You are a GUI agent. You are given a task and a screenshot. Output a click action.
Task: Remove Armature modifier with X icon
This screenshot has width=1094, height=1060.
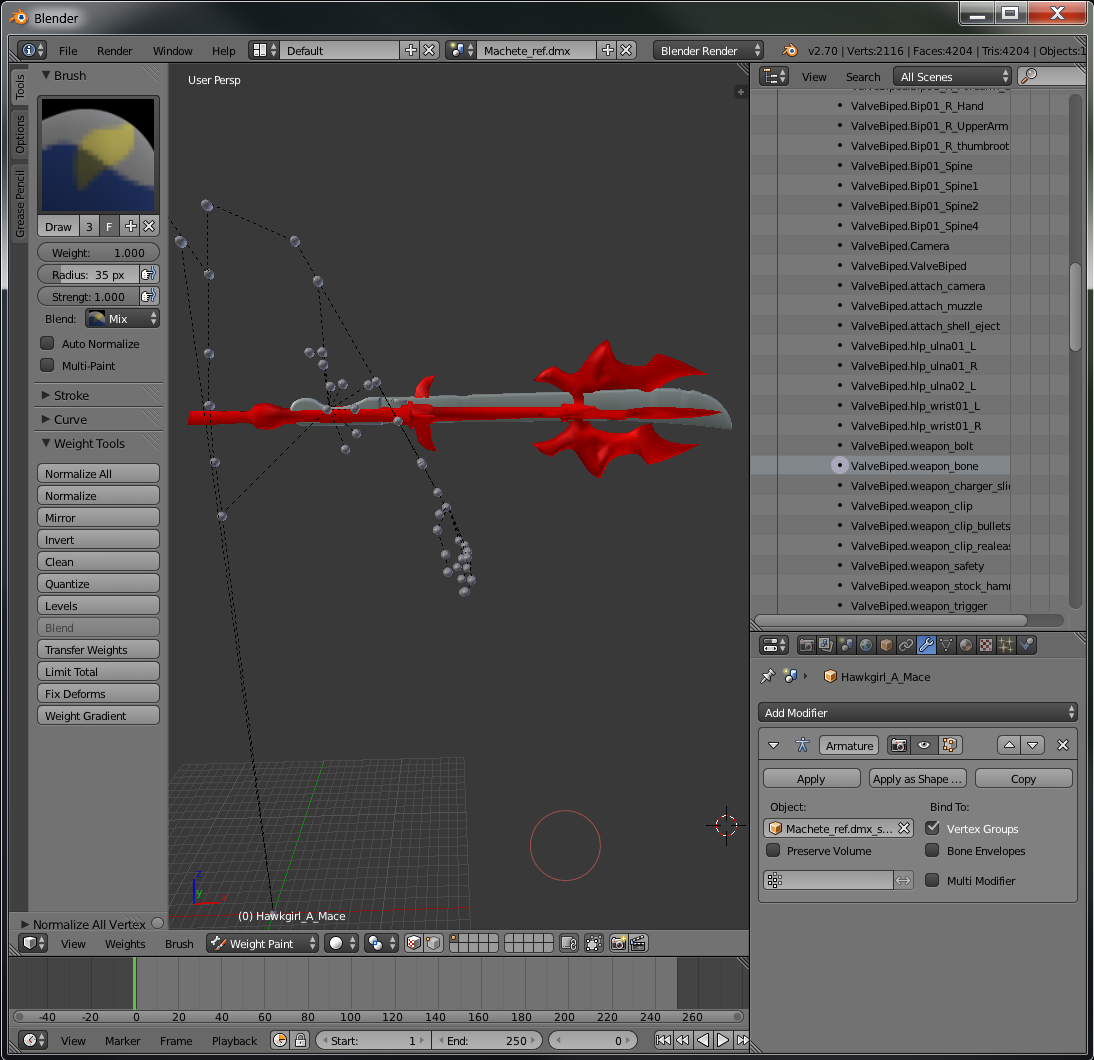(x=1063, y=745)
